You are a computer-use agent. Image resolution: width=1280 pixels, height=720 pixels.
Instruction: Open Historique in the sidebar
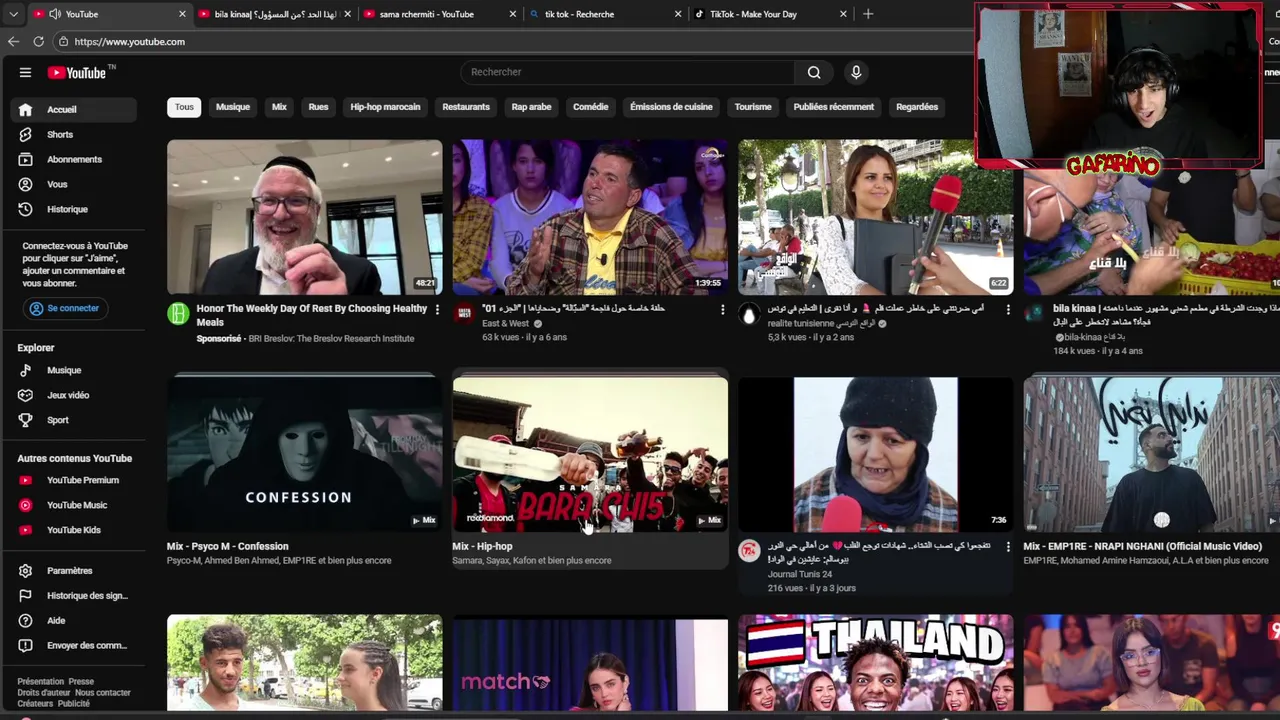(74, 209)
